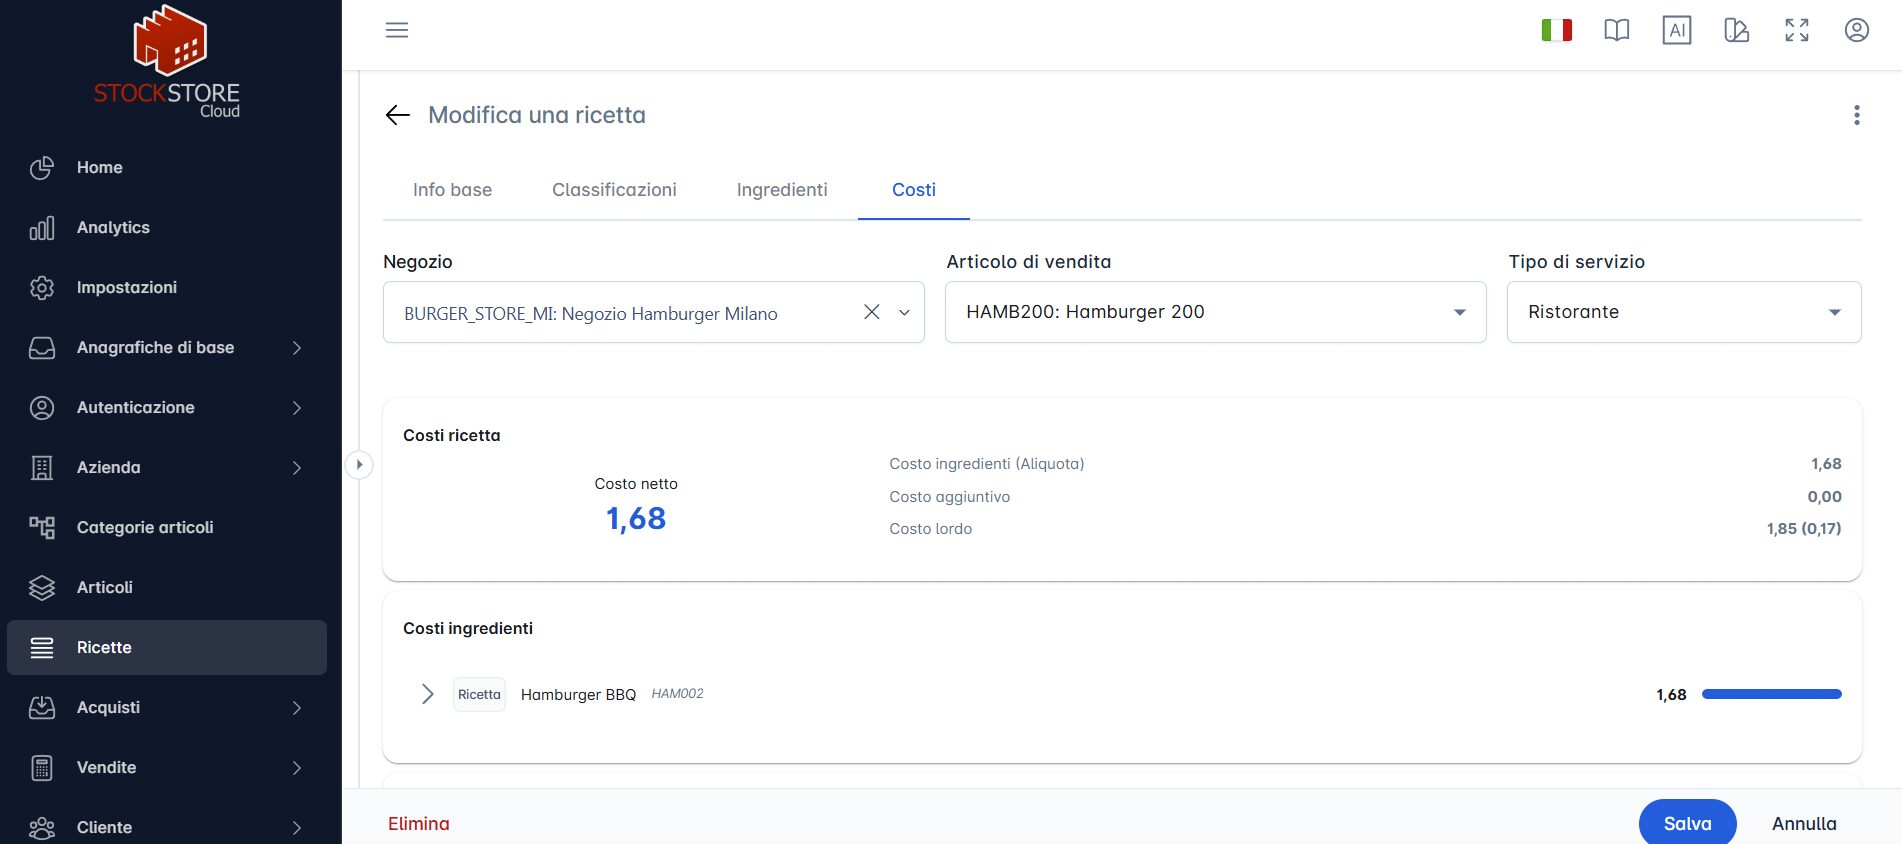This screenshot has height=844, width=1902.
Task: Clear the Negozio selection
Action: tap(872, 312)
